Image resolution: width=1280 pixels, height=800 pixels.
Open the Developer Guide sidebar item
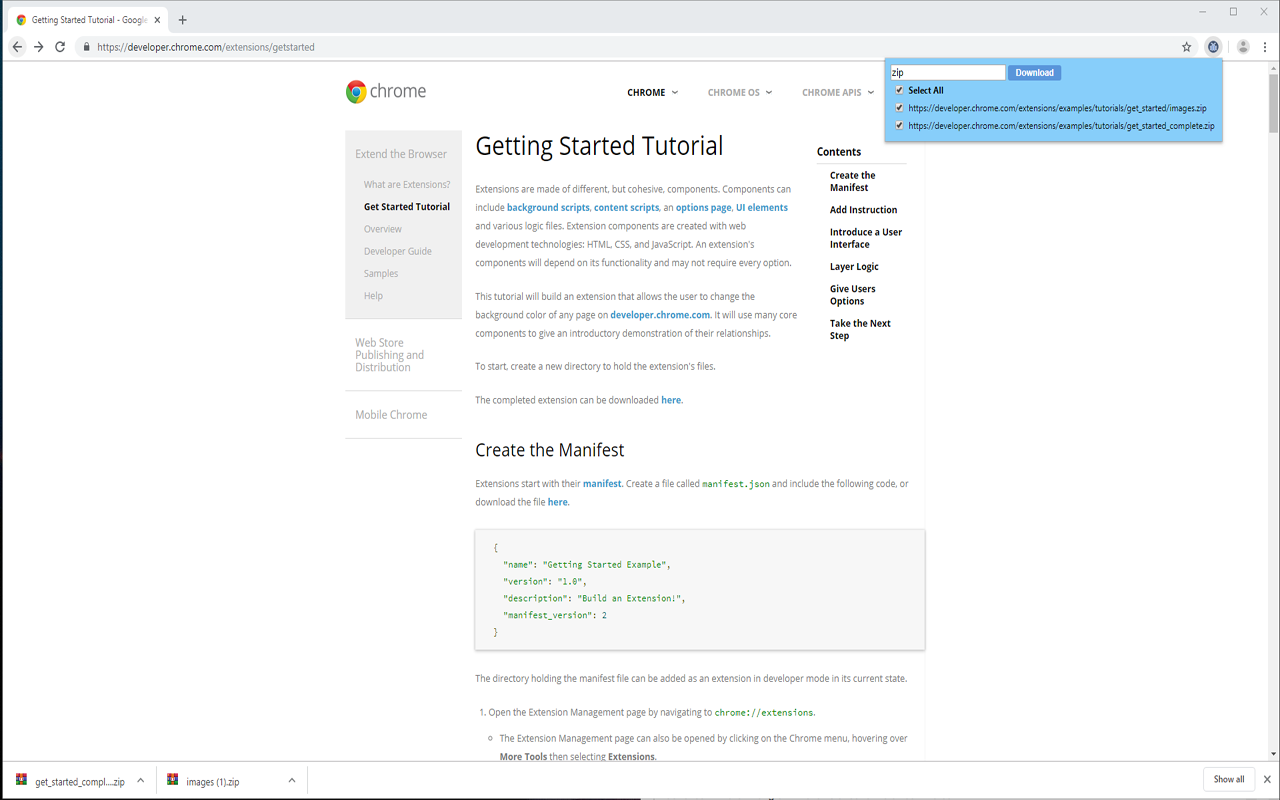pyautogui.click(x=398, y=251)
